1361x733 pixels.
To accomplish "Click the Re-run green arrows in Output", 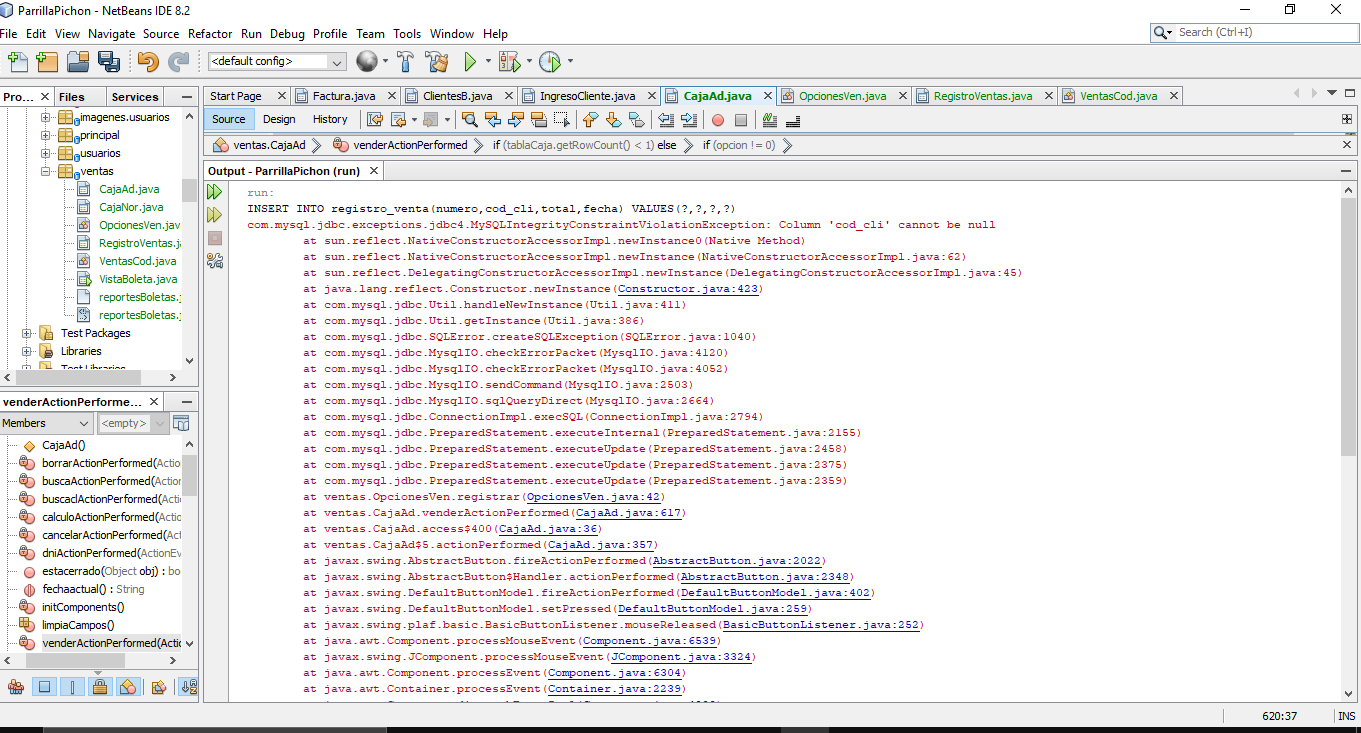I will point(215,192).
